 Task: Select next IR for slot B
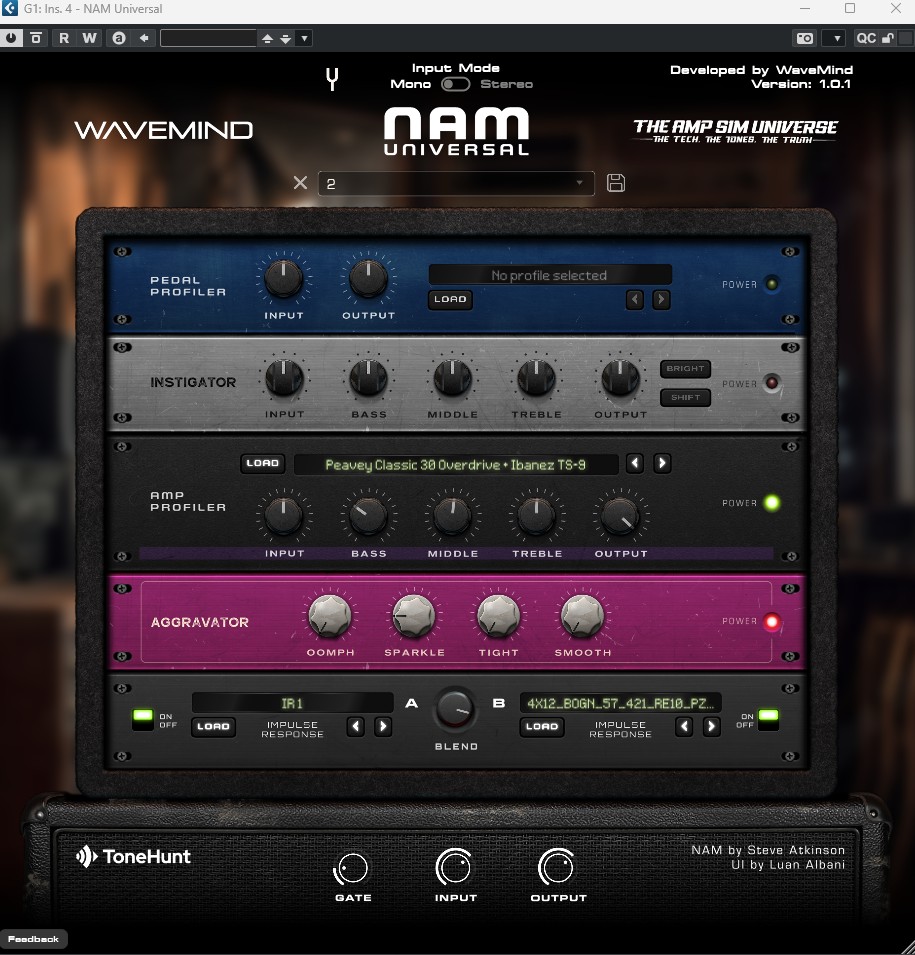(x=711, y=726)
